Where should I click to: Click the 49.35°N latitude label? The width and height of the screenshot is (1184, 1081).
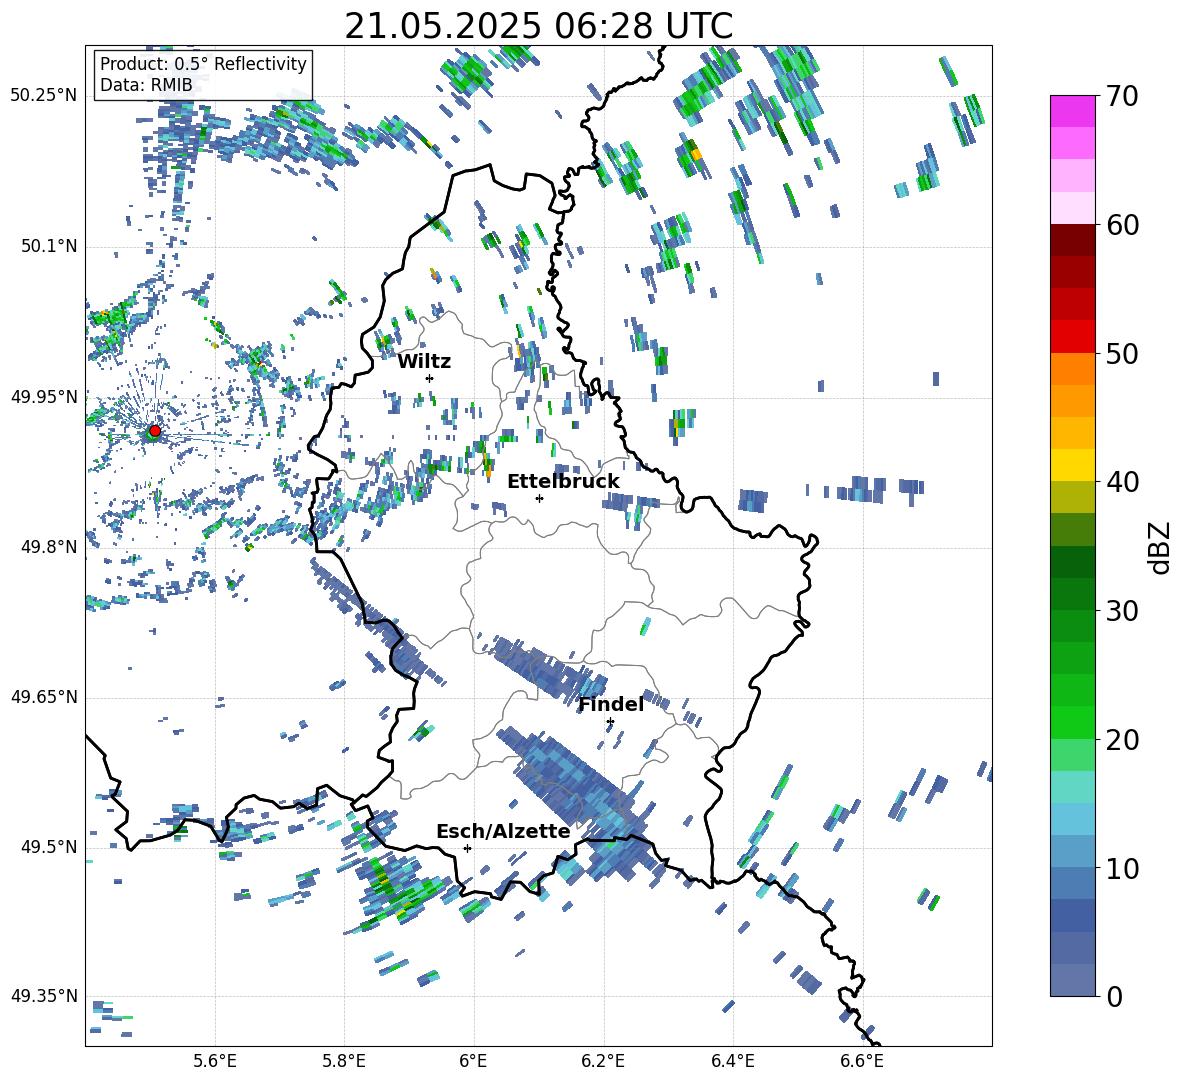[44, 996]
